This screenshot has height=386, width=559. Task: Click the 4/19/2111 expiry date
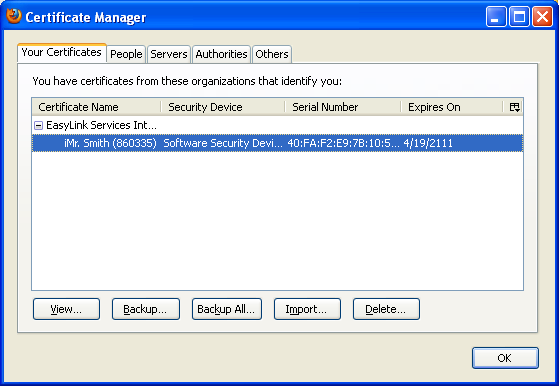click(428, 143)
